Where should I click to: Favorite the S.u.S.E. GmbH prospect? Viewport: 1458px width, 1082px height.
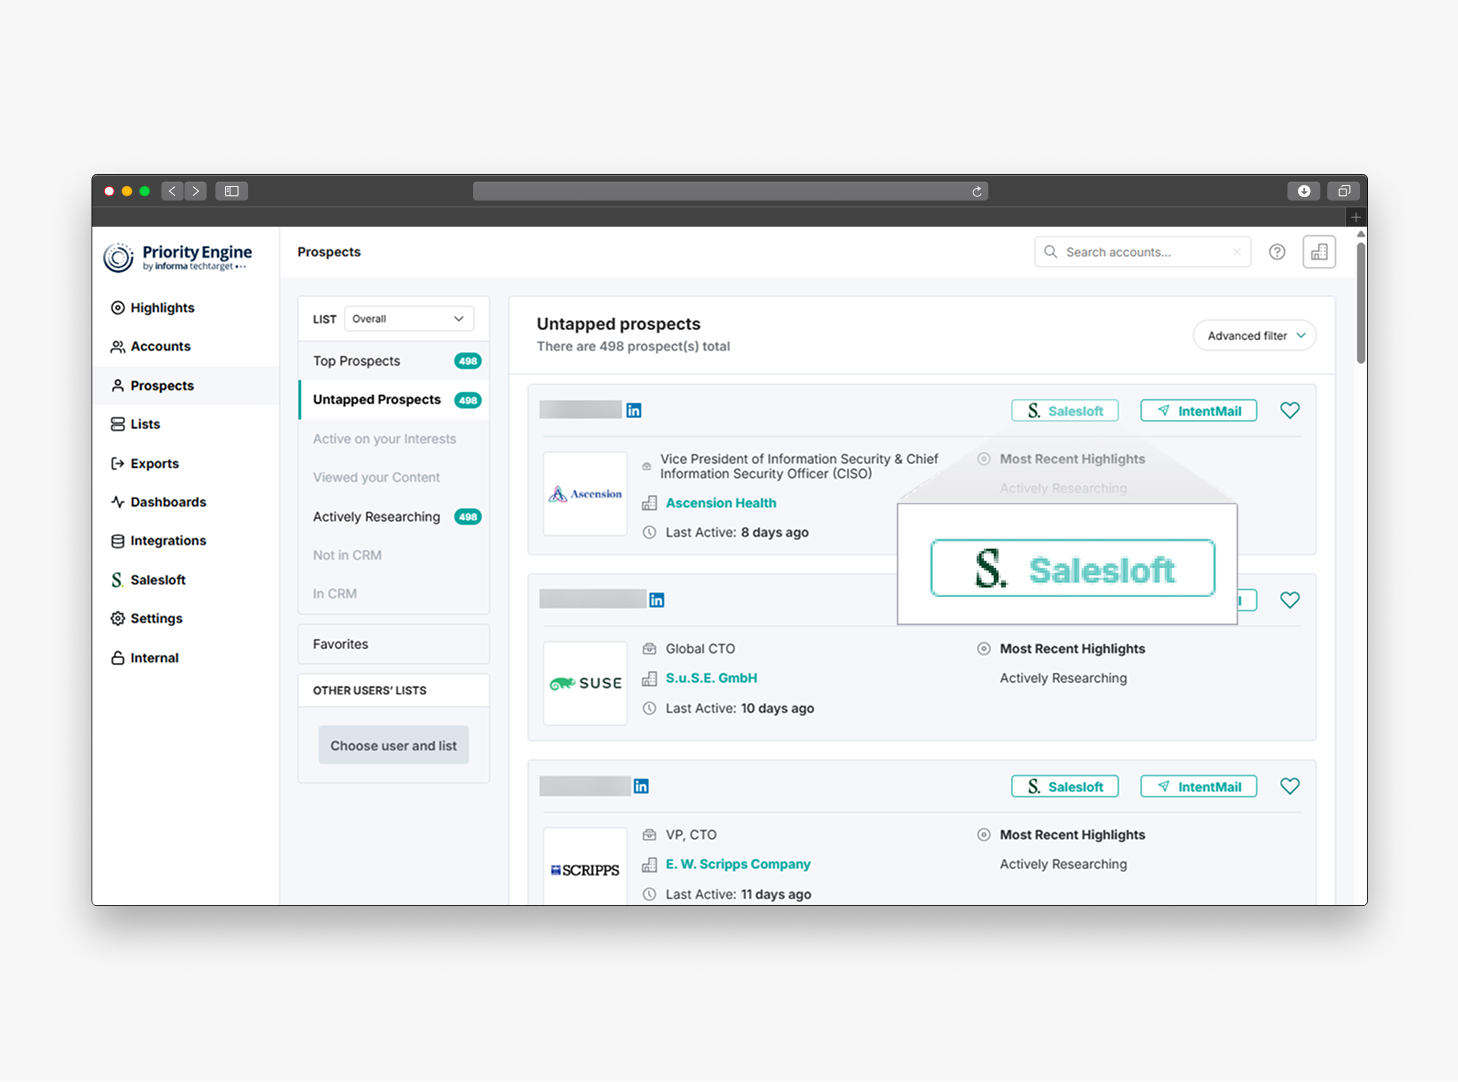click(1290, 600)
